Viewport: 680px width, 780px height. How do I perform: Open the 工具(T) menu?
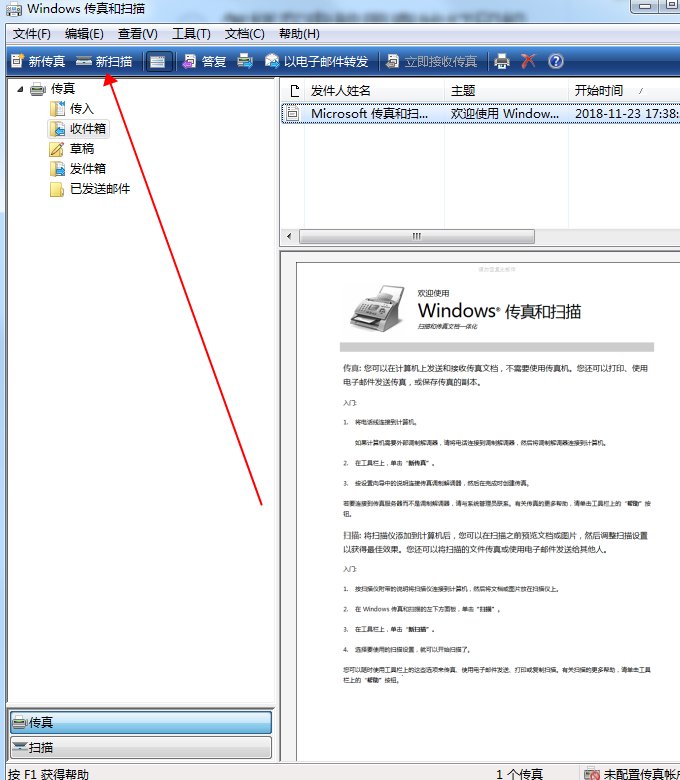pyautogui.click(x=191, y=34)
